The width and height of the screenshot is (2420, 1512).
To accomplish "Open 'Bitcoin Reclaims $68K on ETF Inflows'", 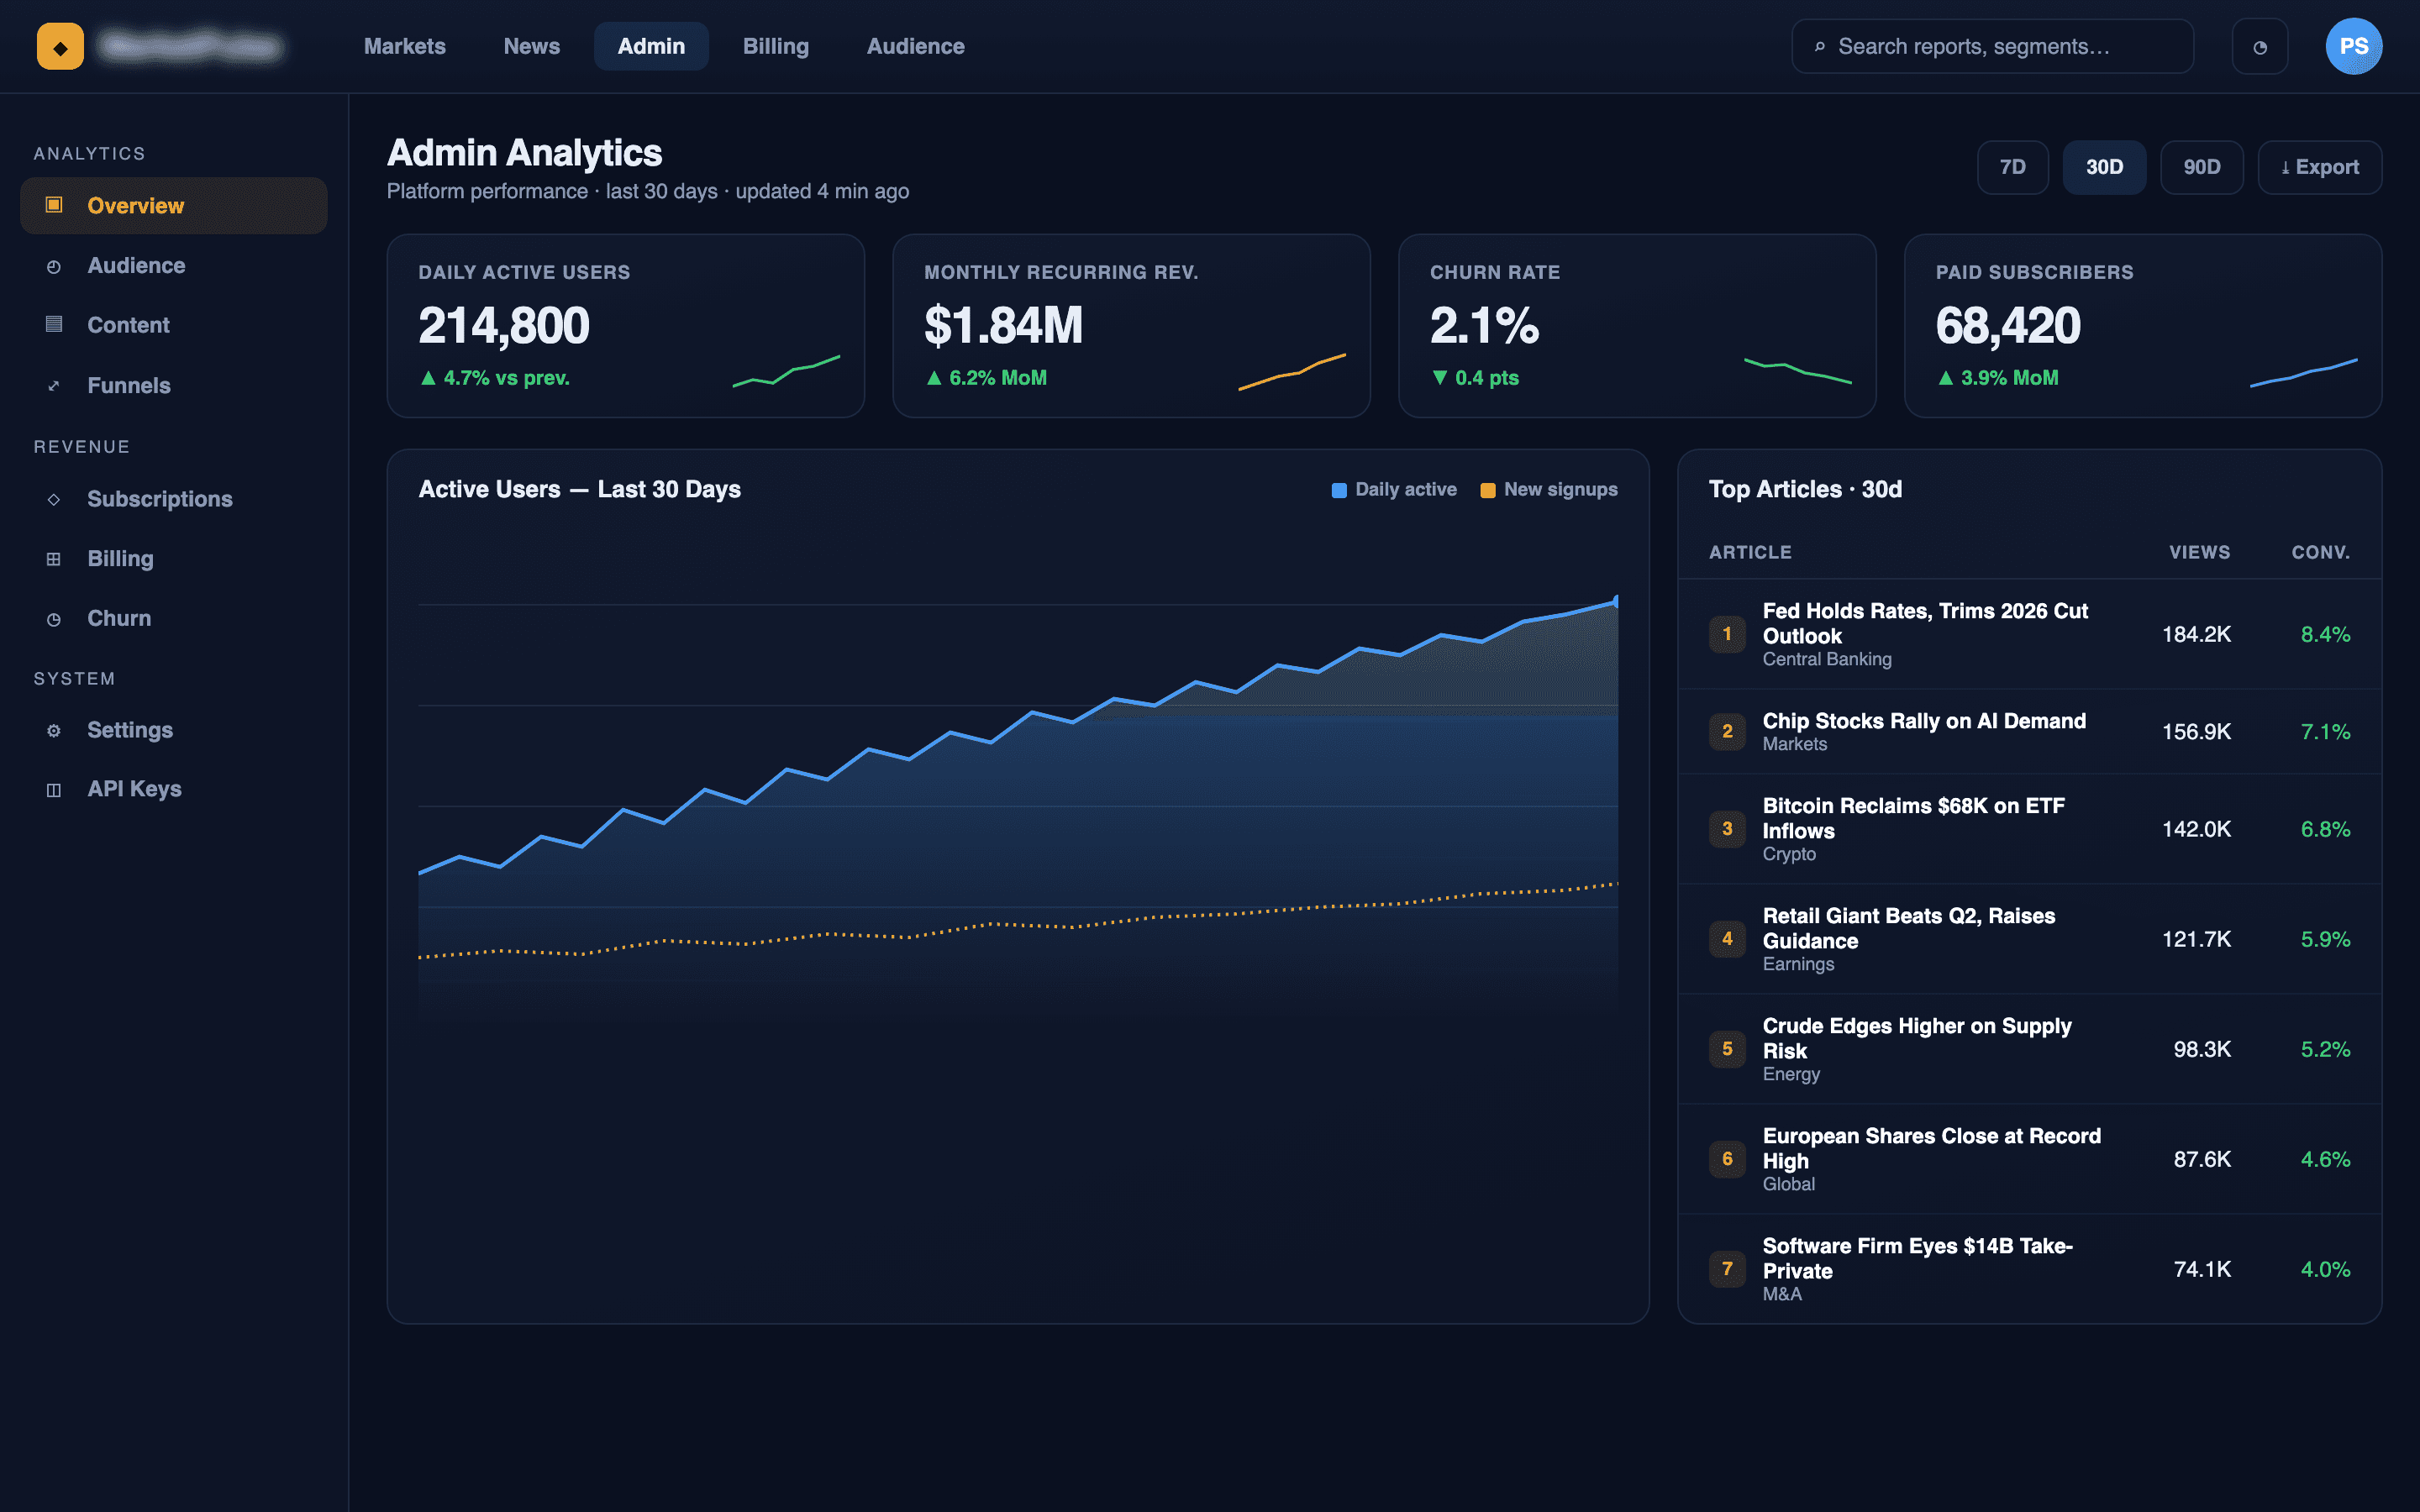I will pos(1913,818).
